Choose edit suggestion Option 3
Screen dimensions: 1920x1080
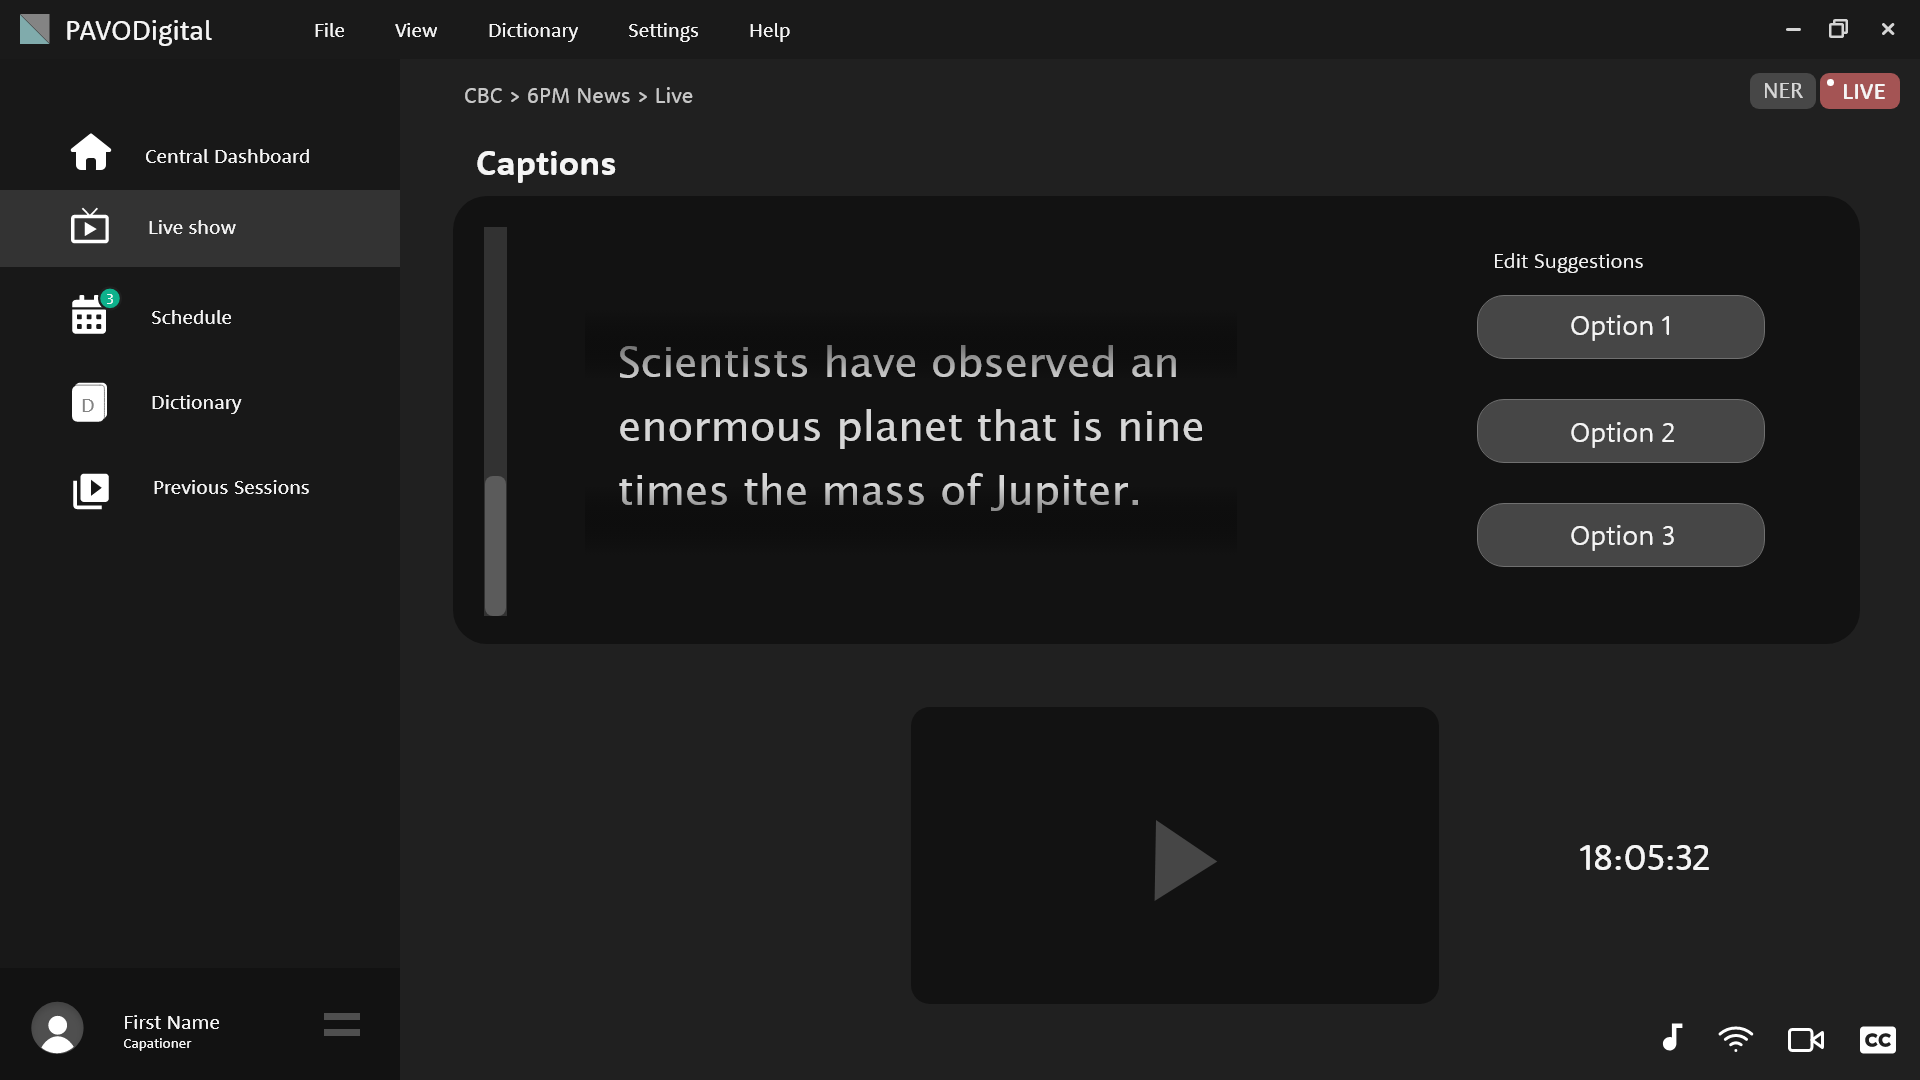tap(1620, 535)
